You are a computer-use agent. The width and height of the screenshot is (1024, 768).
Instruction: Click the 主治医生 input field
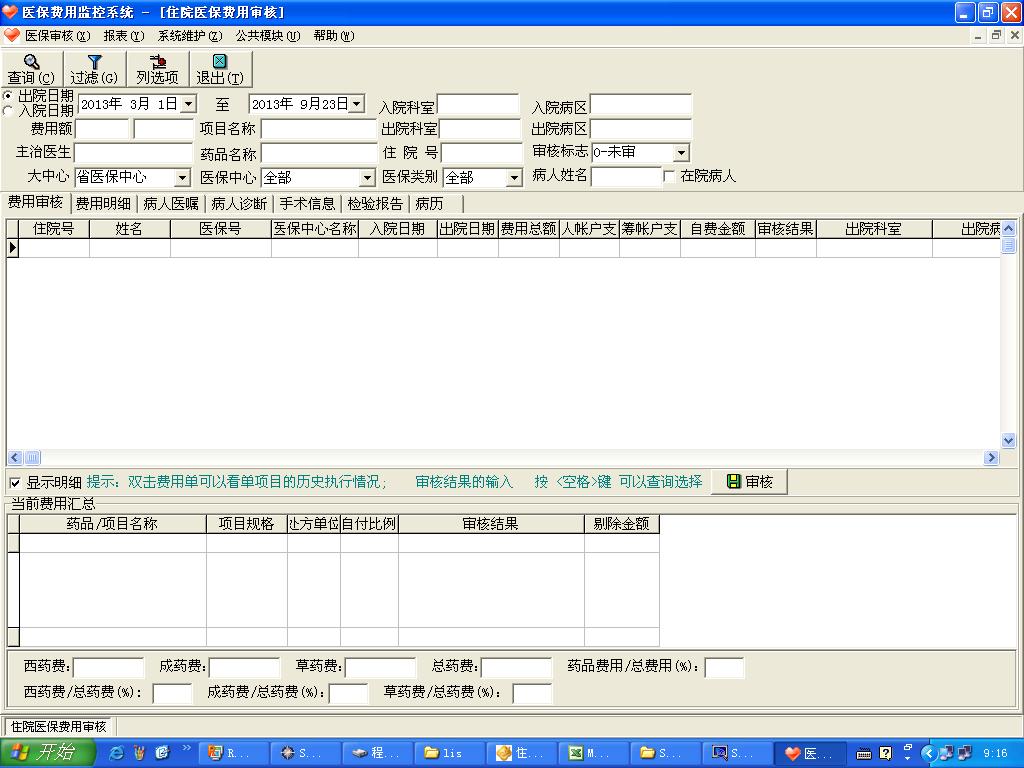[x=133, y=153]
